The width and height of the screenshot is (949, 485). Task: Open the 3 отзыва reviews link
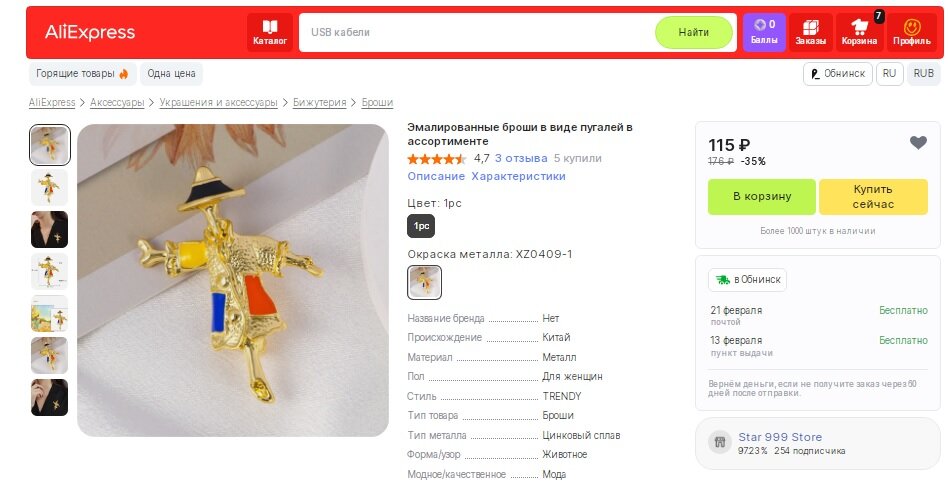[521, 158]
